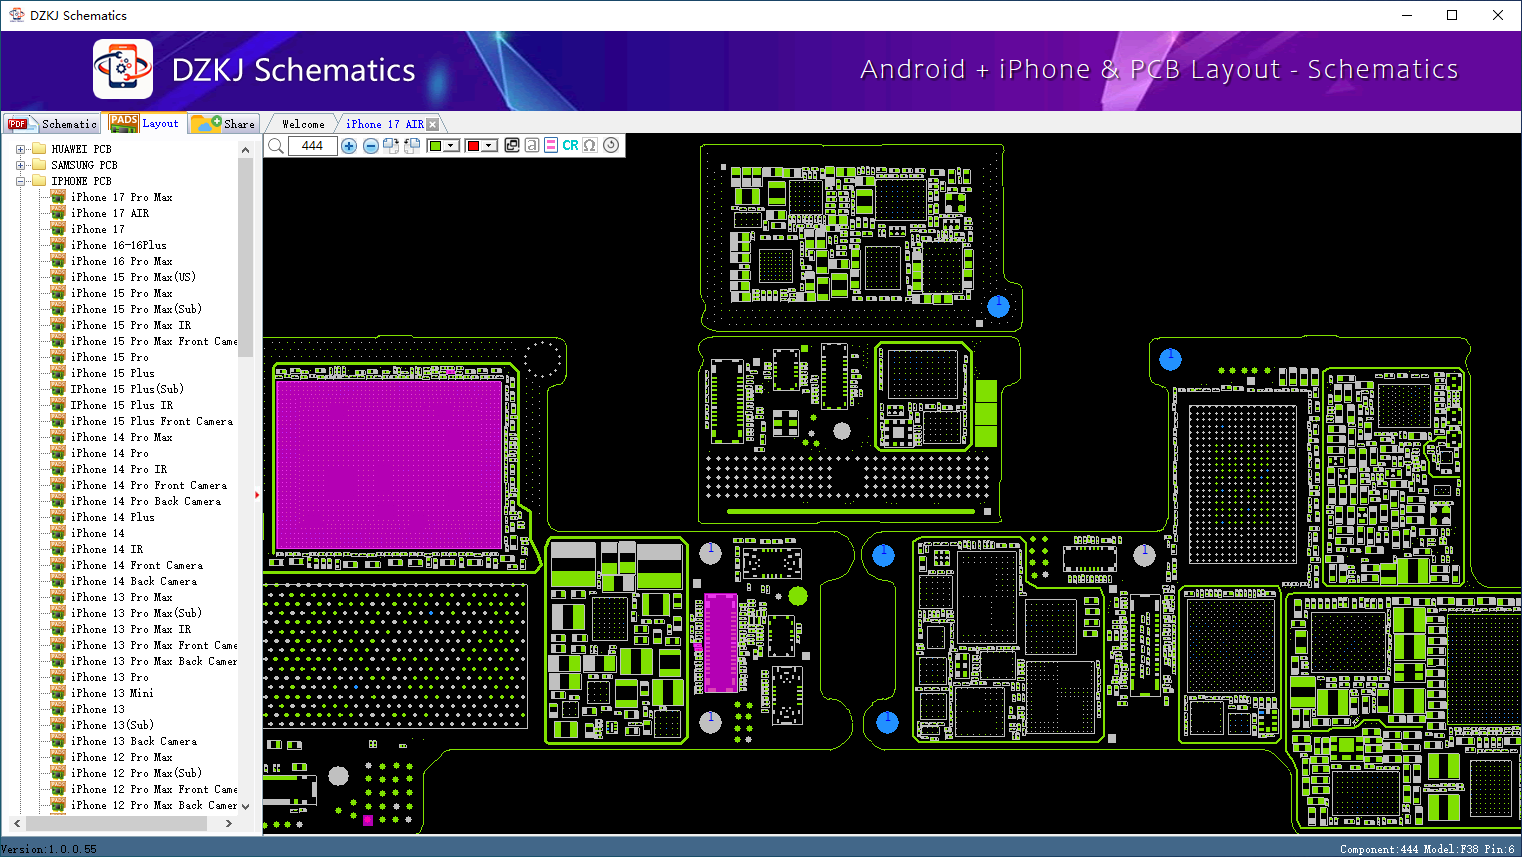Select iPhone 15 Pro Max(Sub) entry
1522x857 pixels.
137,309
